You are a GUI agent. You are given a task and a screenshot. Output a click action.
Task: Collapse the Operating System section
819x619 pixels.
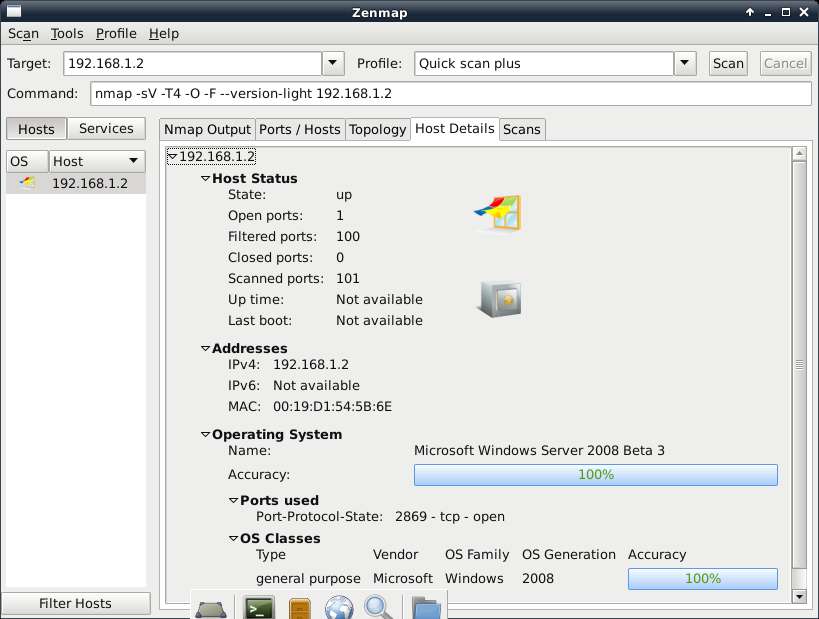206,434
